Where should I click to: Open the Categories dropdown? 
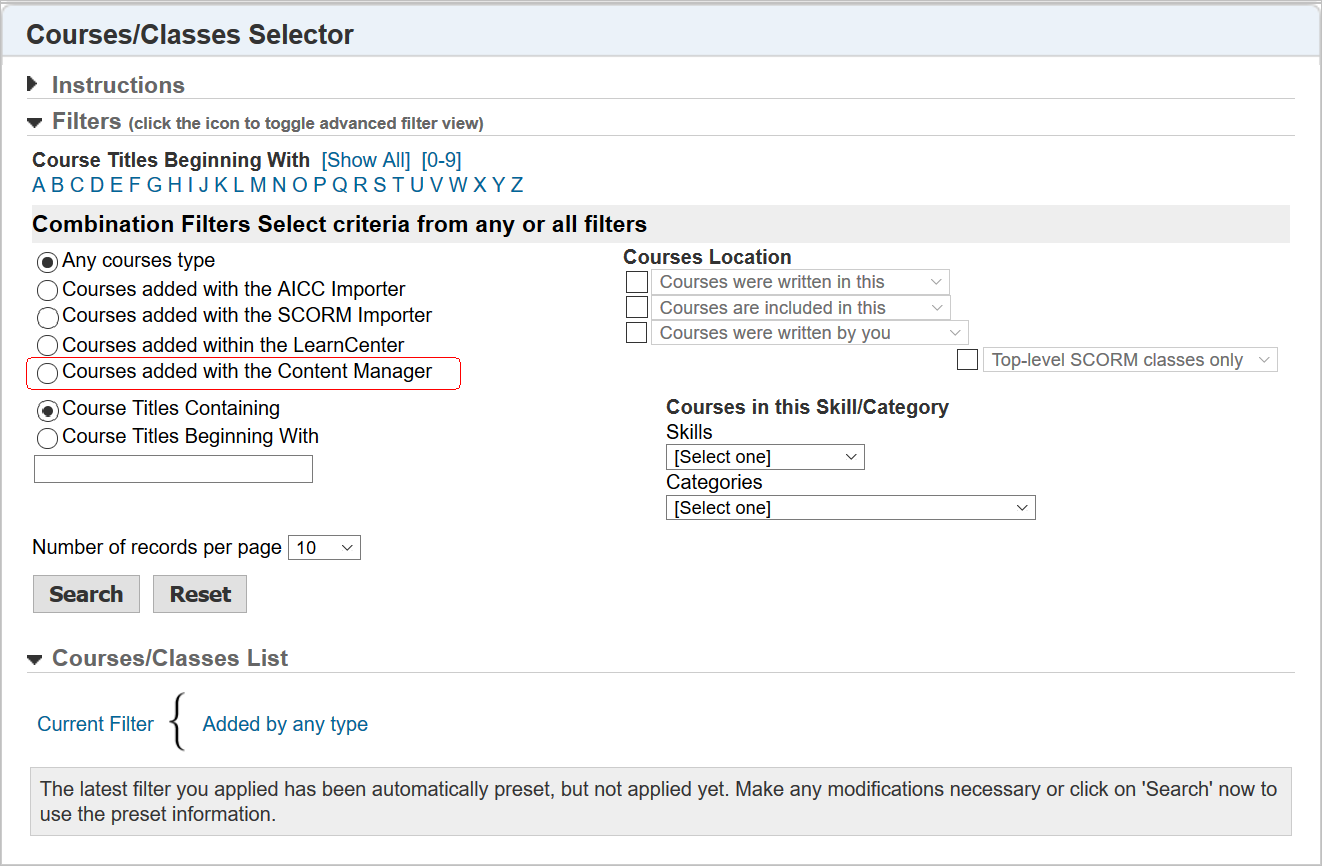[x=850, y=508]
